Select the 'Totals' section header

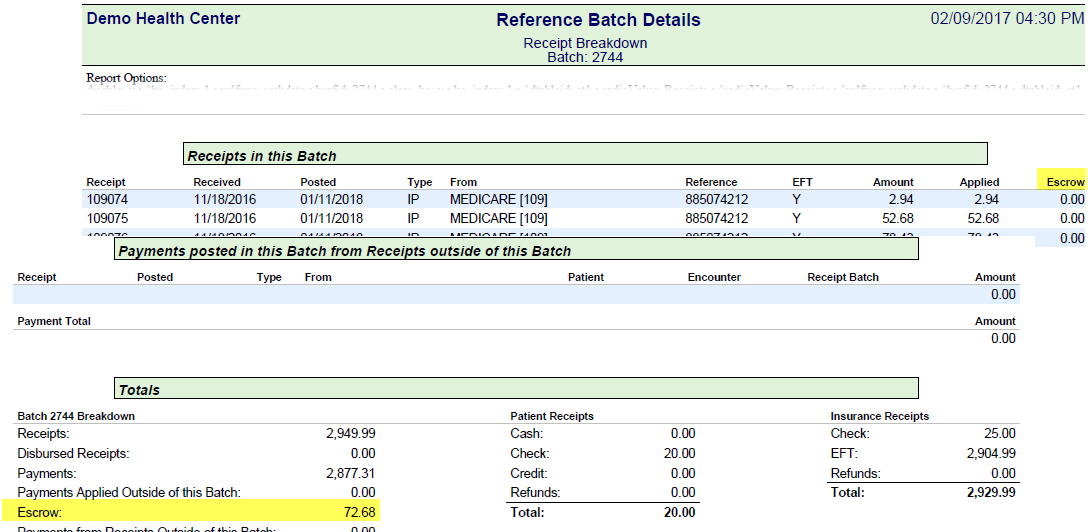pos(516,388)
